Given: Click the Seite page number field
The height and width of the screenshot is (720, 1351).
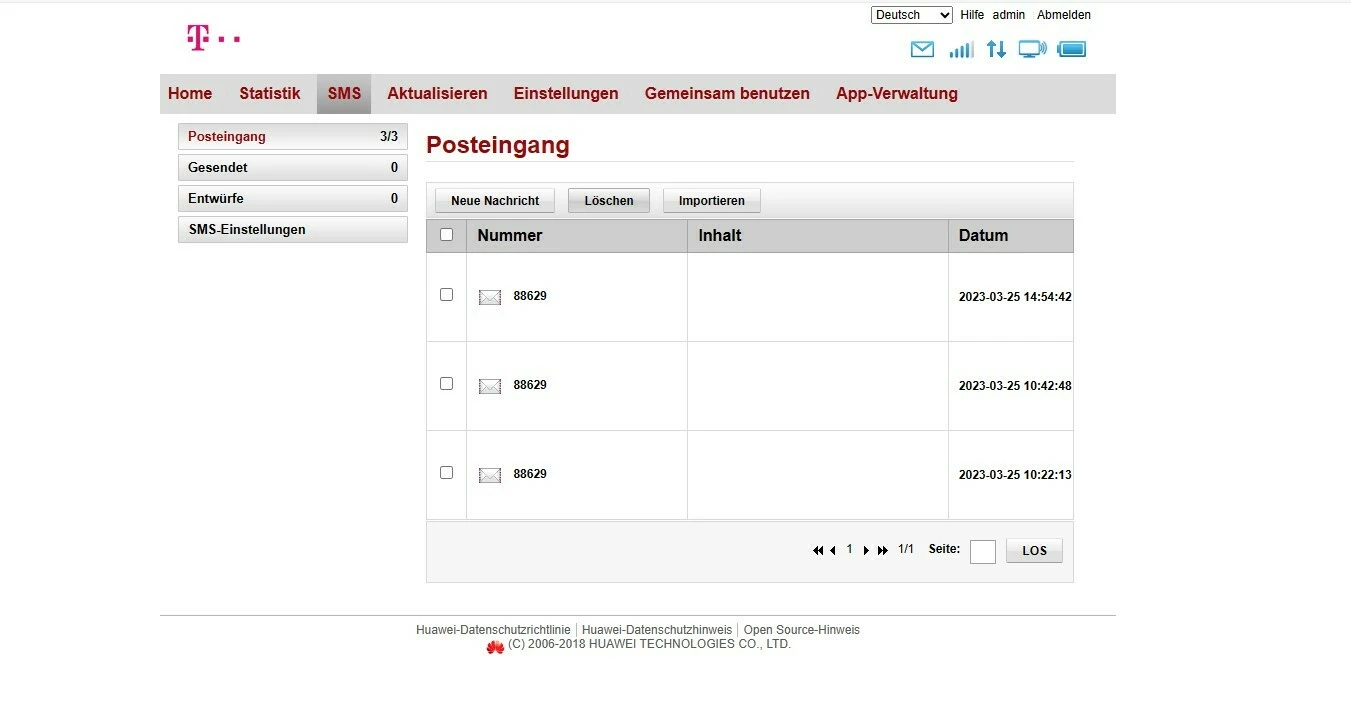Looking at the screenshot, I should tap(983, 552).
